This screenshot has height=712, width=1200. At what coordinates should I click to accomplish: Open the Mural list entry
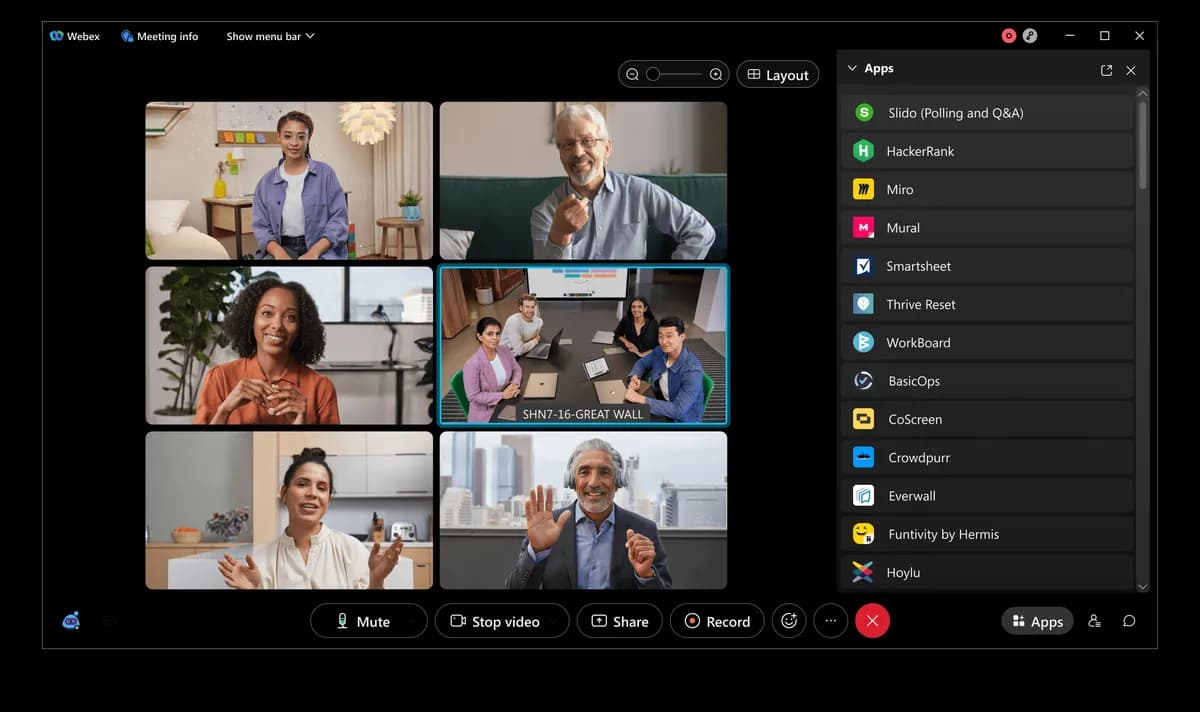click(987, 228)
